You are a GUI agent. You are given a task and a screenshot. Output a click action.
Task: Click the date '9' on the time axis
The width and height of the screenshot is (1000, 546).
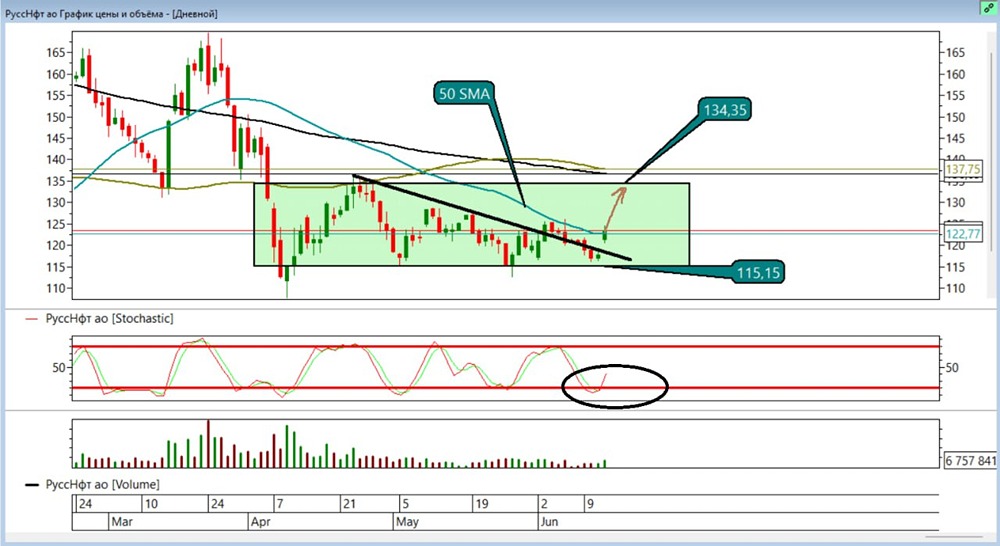coord(591,504)
